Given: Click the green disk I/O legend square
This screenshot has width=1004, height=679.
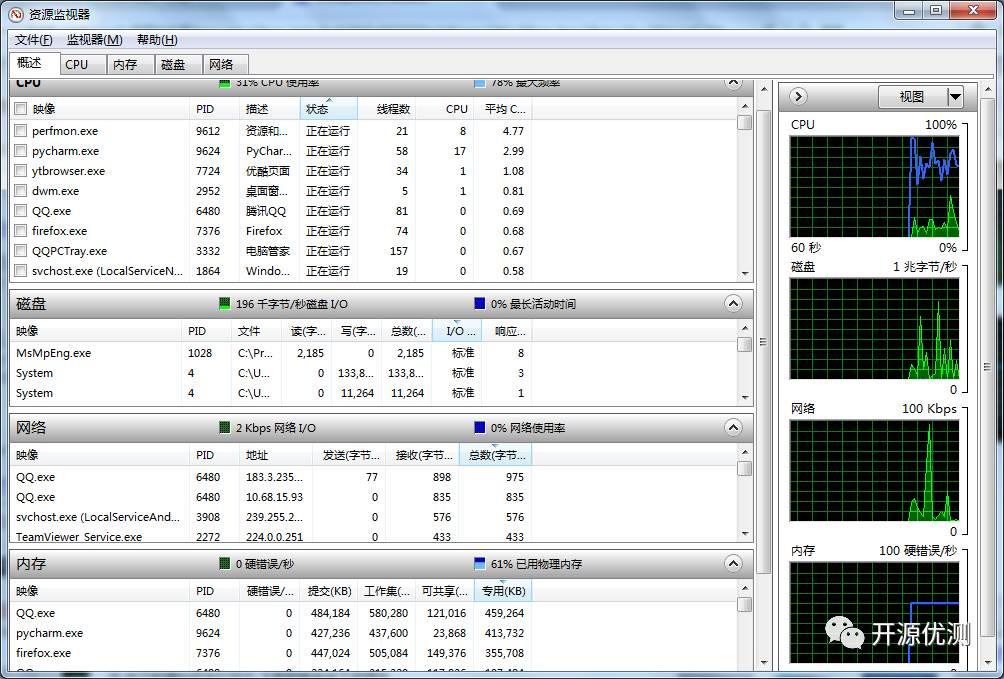Looking at the screenshot, I should click(x=224, y=304).
